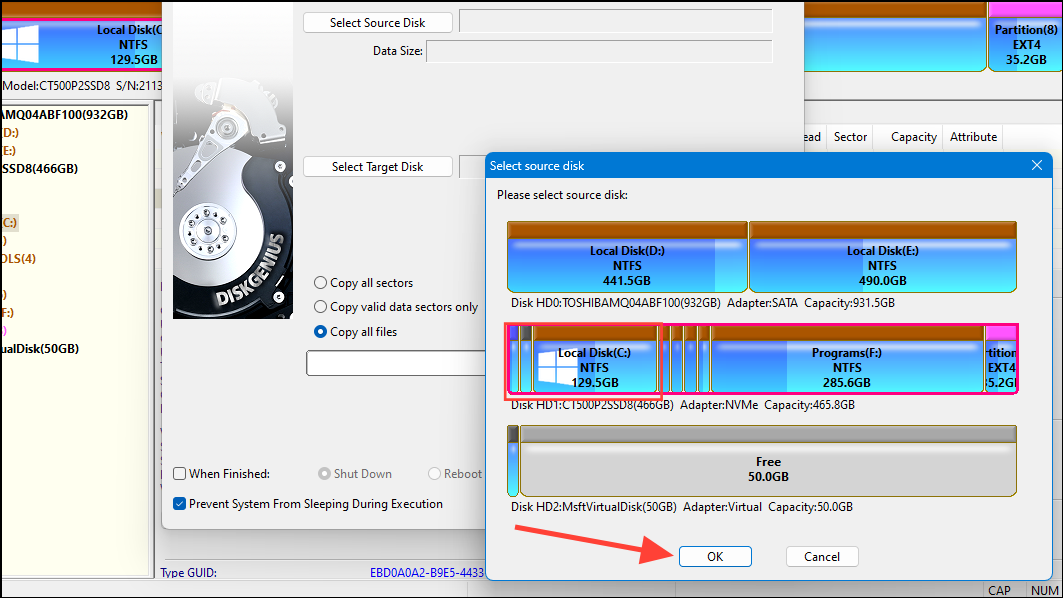Select the DLS(4) tree entry

19,258
